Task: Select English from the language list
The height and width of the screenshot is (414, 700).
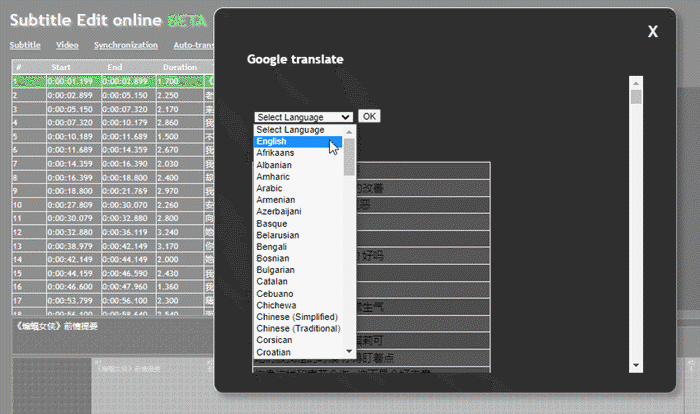Action: [x=299, y=142]
